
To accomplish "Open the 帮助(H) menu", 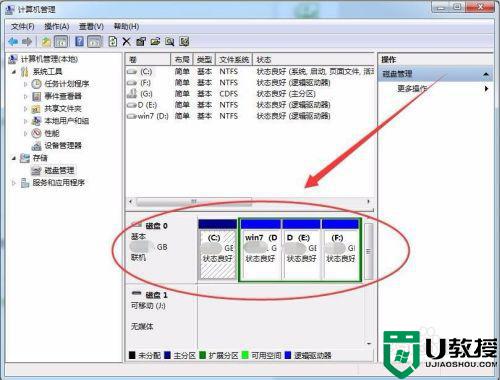I will click(x=126, y=26).
